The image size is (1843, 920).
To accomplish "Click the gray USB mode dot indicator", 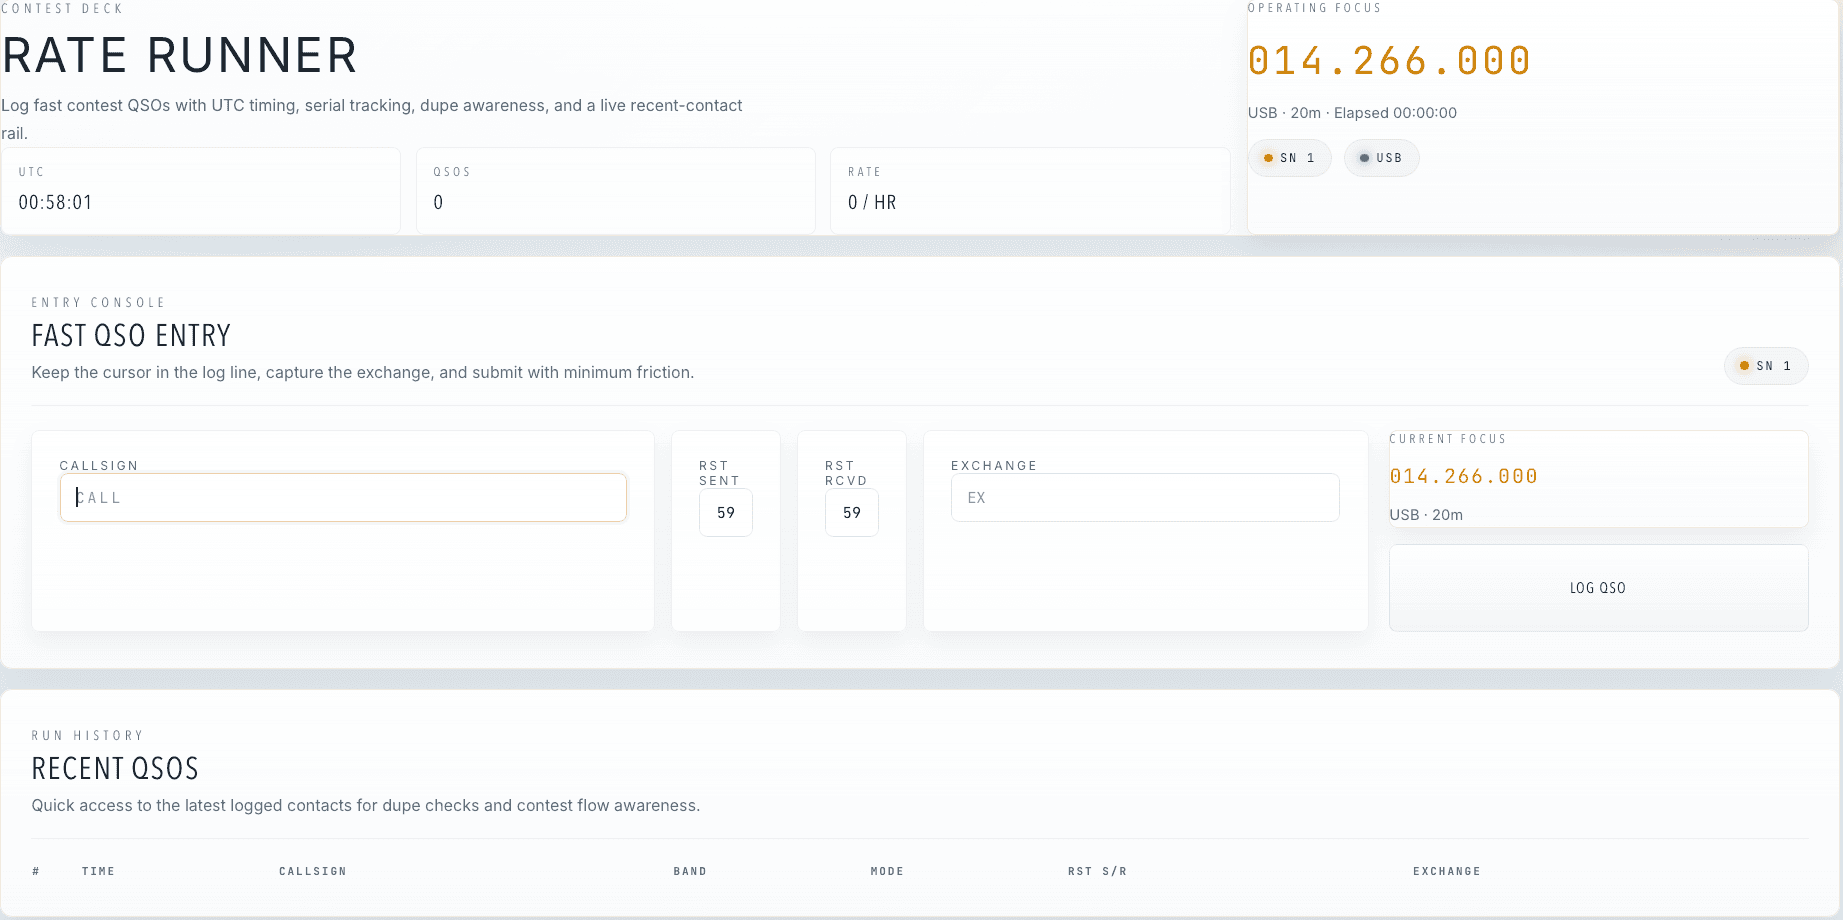I will click(1365, 157).
